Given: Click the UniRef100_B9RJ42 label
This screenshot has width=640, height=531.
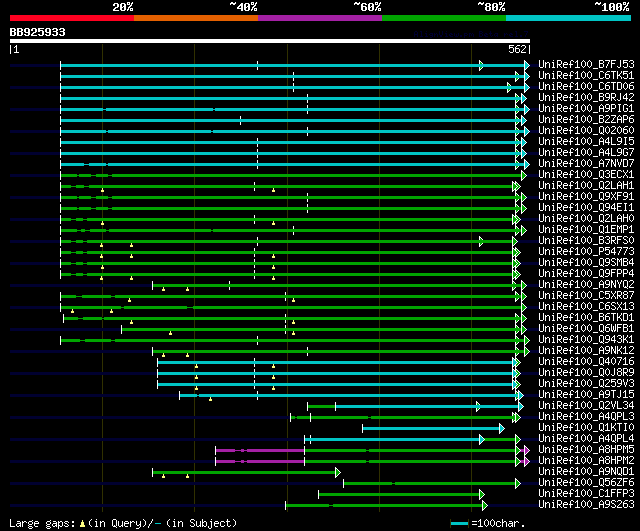Looking at the screenshot, I should 586,98.
